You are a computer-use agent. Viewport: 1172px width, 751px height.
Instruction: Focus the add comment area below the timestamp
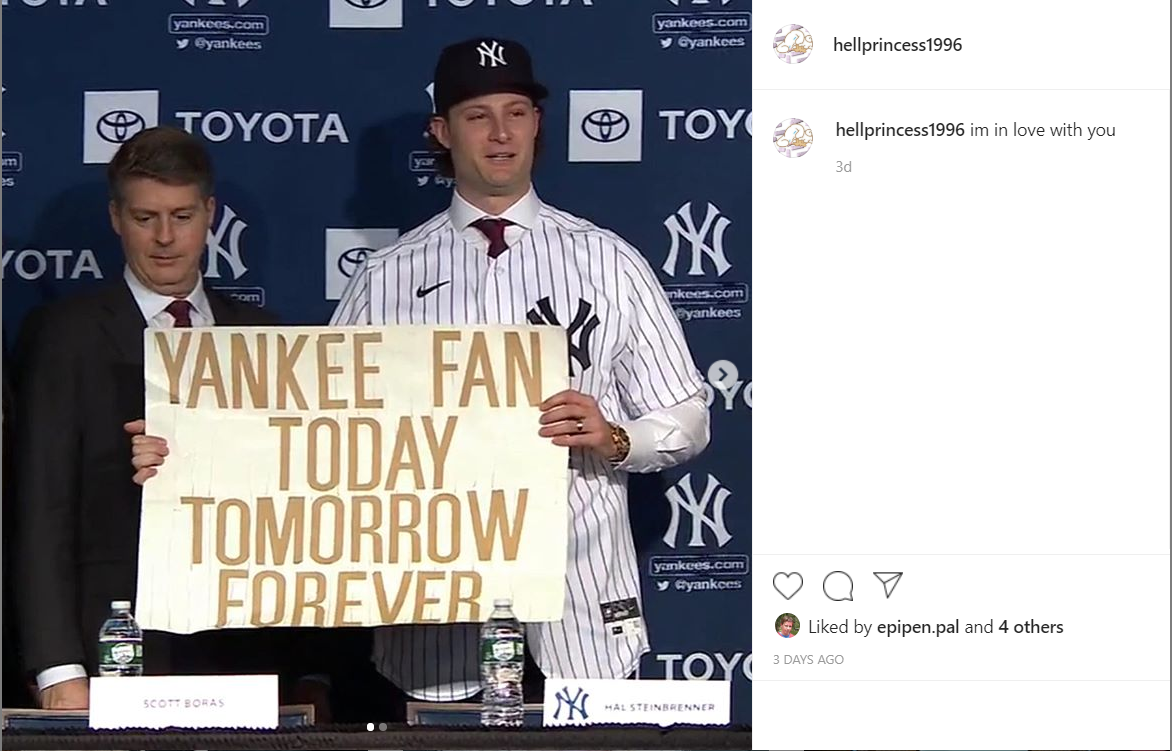tap(961, 714)
